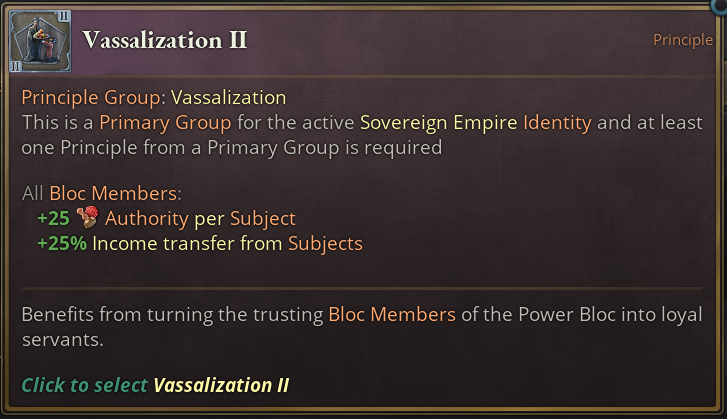Open the "Sovereign Empire" link
The height and width of the screenshot is (419, 727).
[438, 123]
